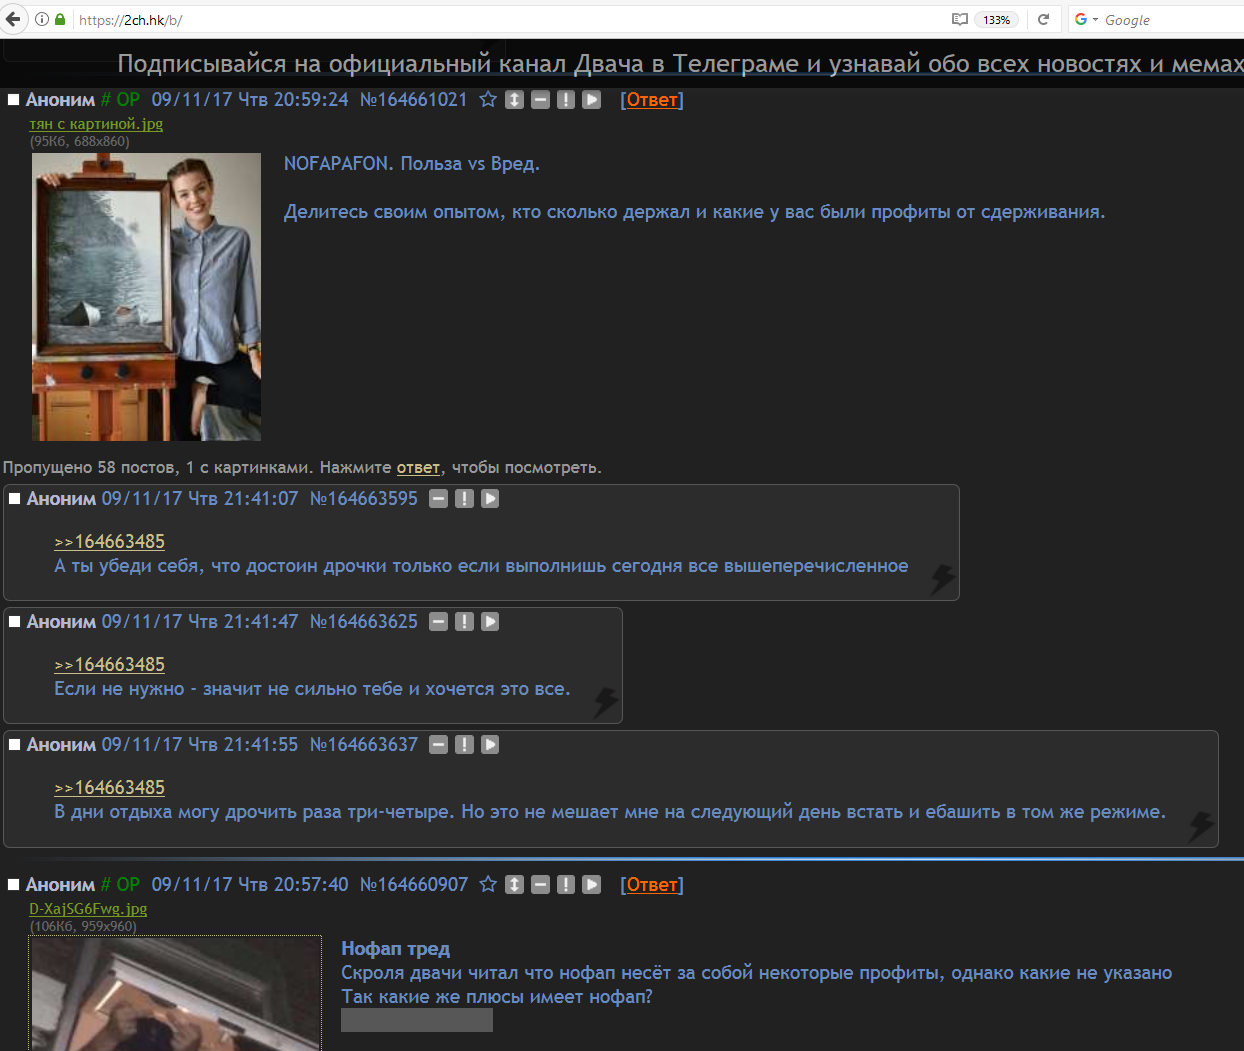Tick the checkbox for post №164661021

coord(14,99)
